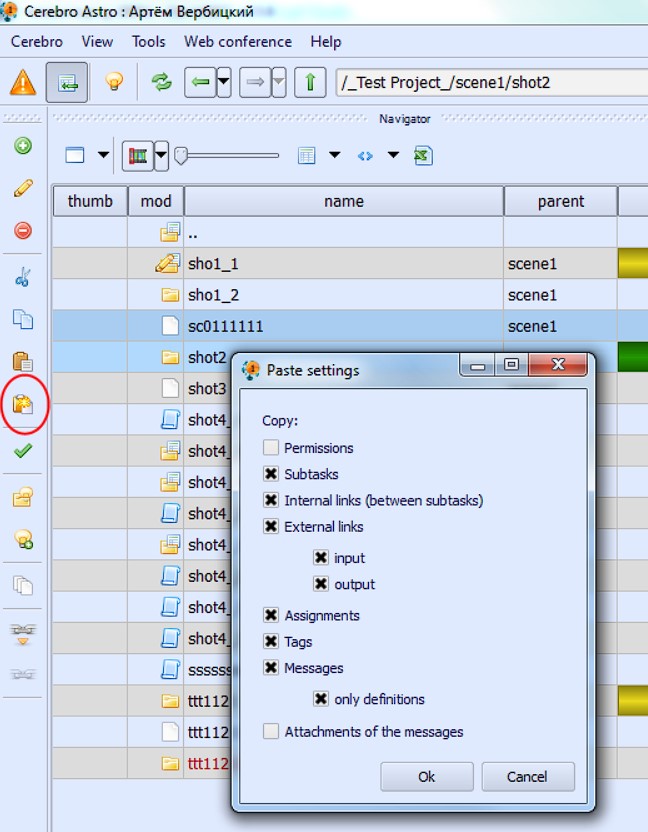Click Ok in Paste settings

click(427, 777)
